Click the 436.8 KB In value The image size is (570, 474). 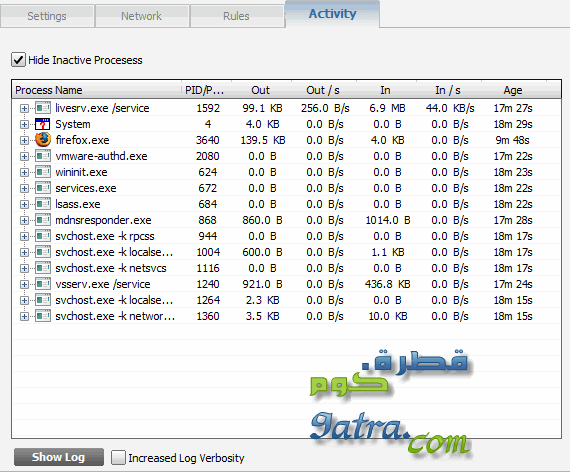coord(388,284)
